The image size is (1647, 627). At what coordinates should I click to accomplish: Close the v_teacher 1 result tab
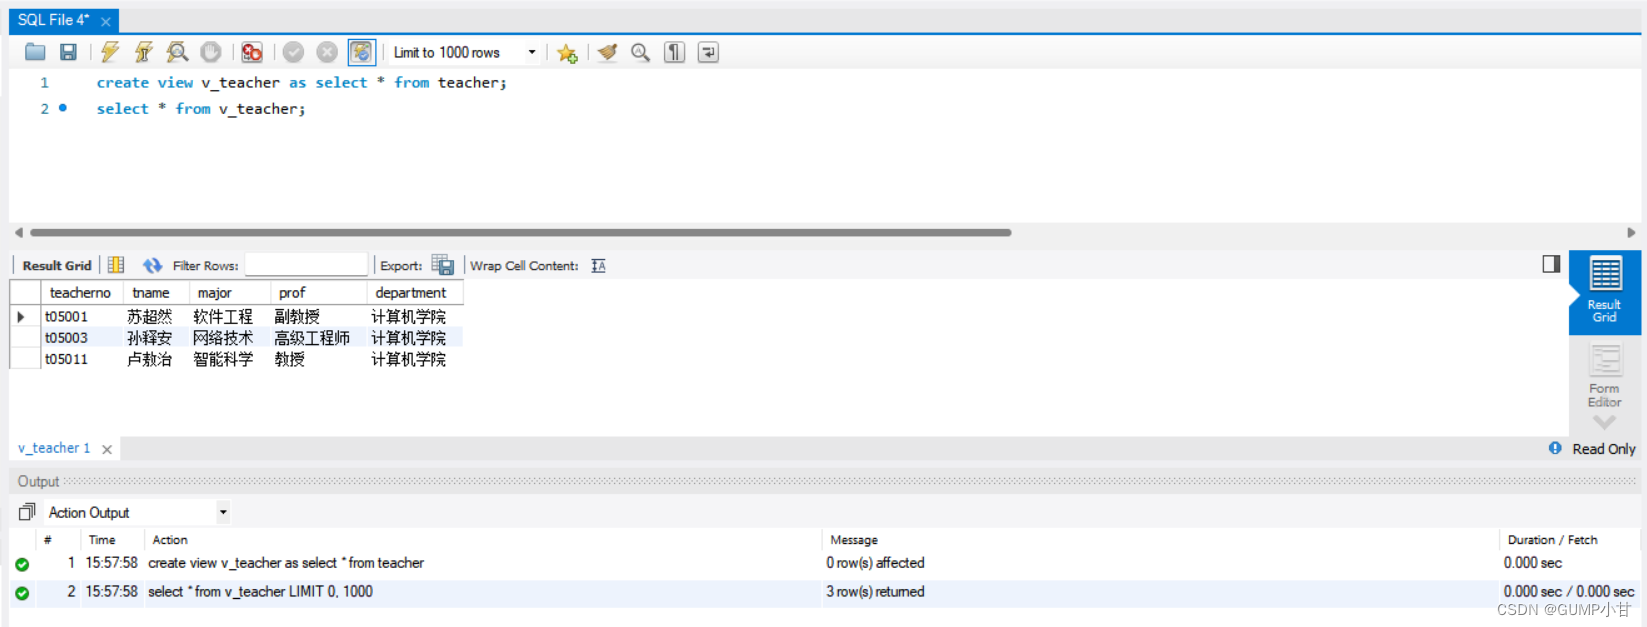[x=107, y=449]
